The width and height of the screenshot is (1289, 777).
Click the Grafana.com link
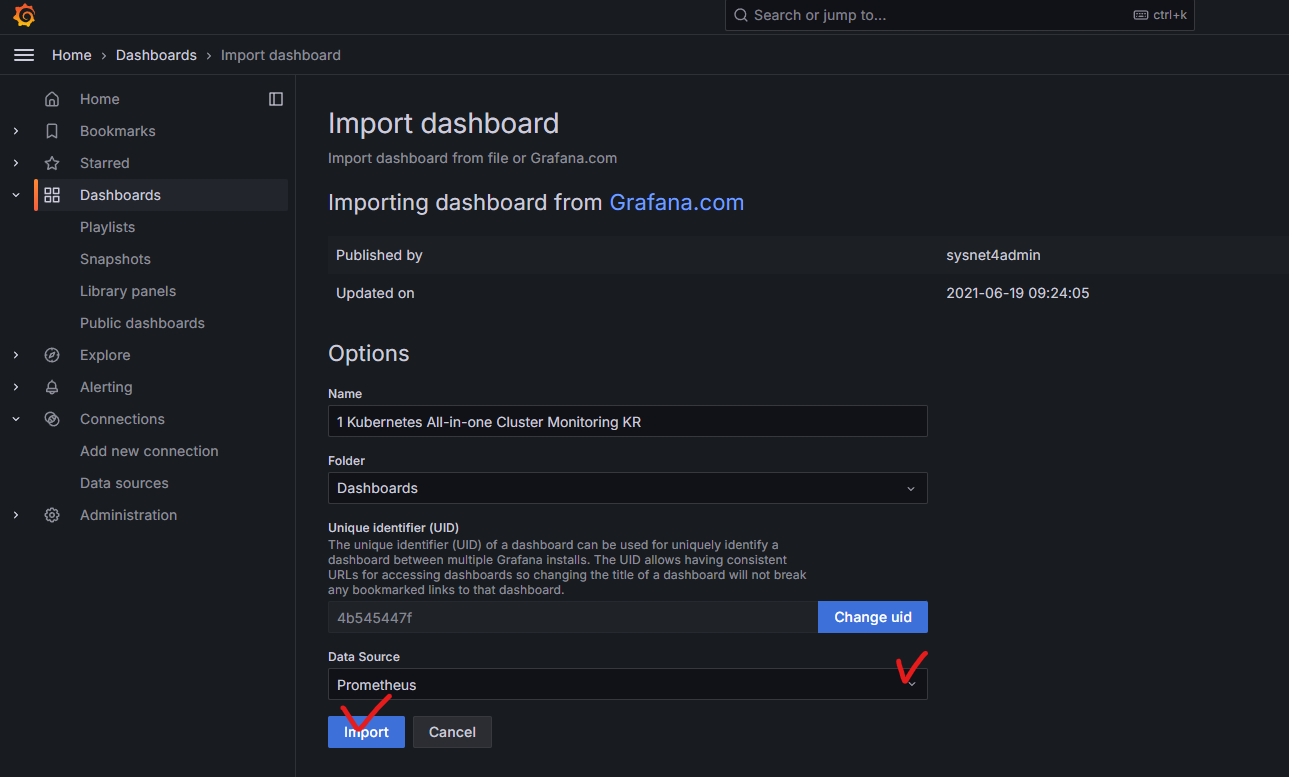677,202
